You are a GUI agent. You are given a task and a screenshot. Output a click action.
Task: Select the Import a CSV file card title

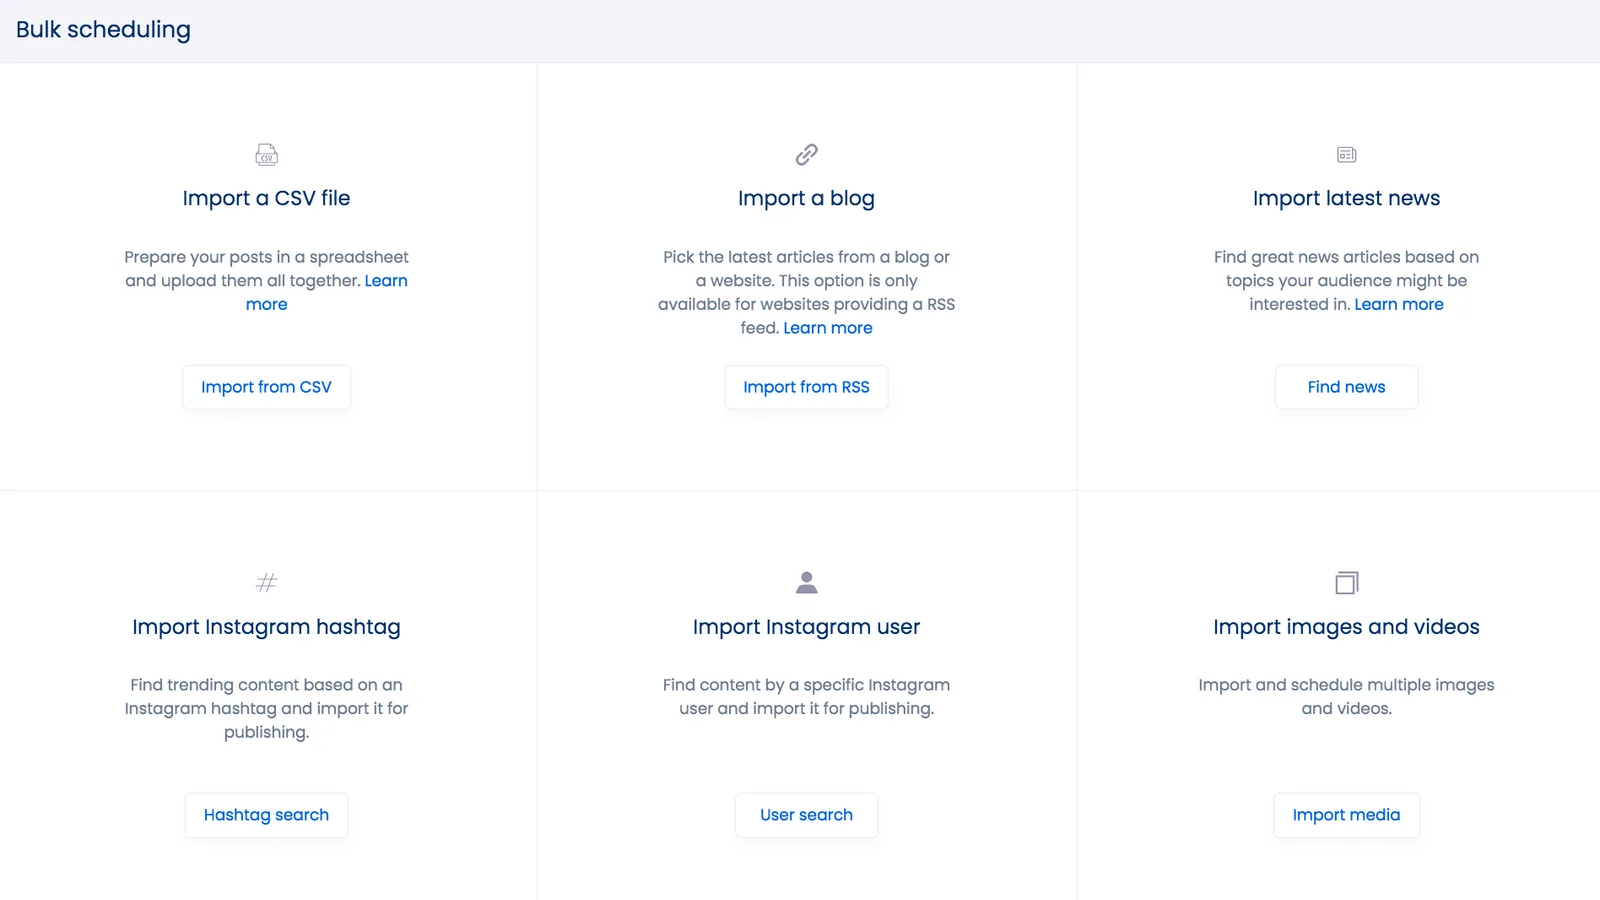[x=266, y=198]
